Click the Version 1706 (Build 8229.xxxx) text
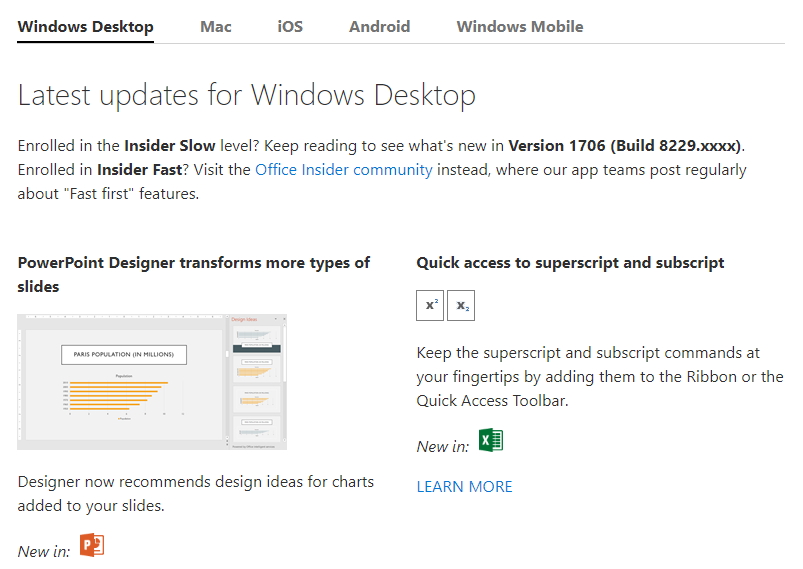Image resolution: width=803 pixels, height=569 pixels. pos(625,146)
